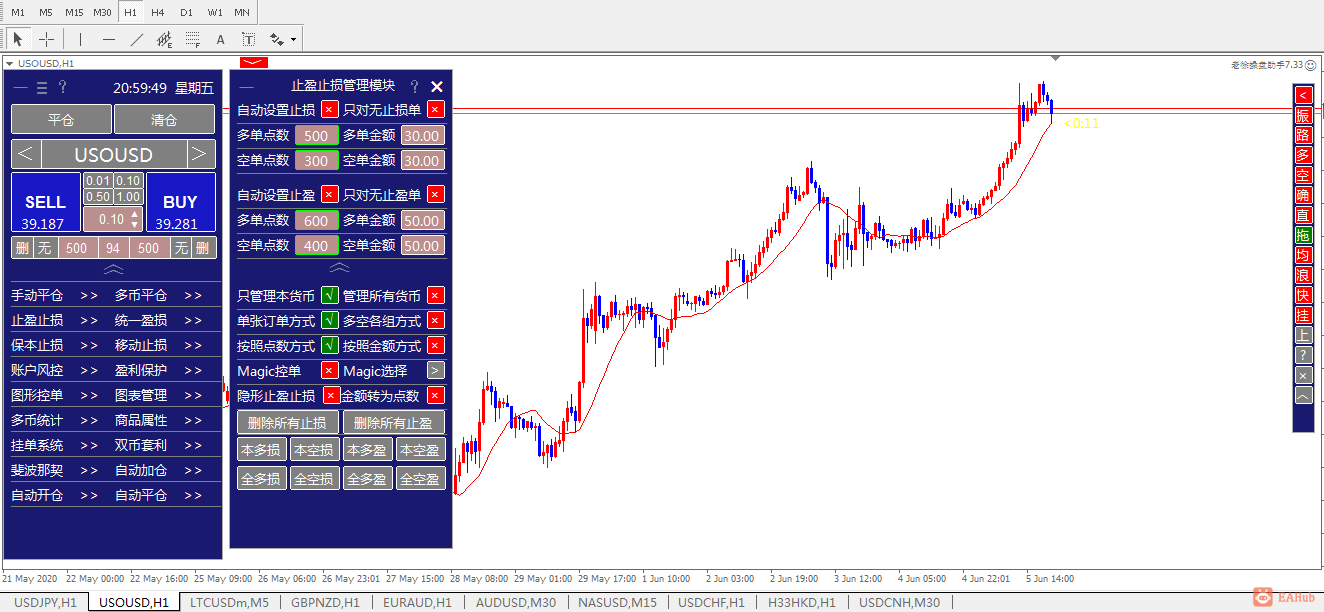This screenshot has width=1324, height=612.
Task: Close the 止盈止损管理模块 panel
Action: coord(436,87)
